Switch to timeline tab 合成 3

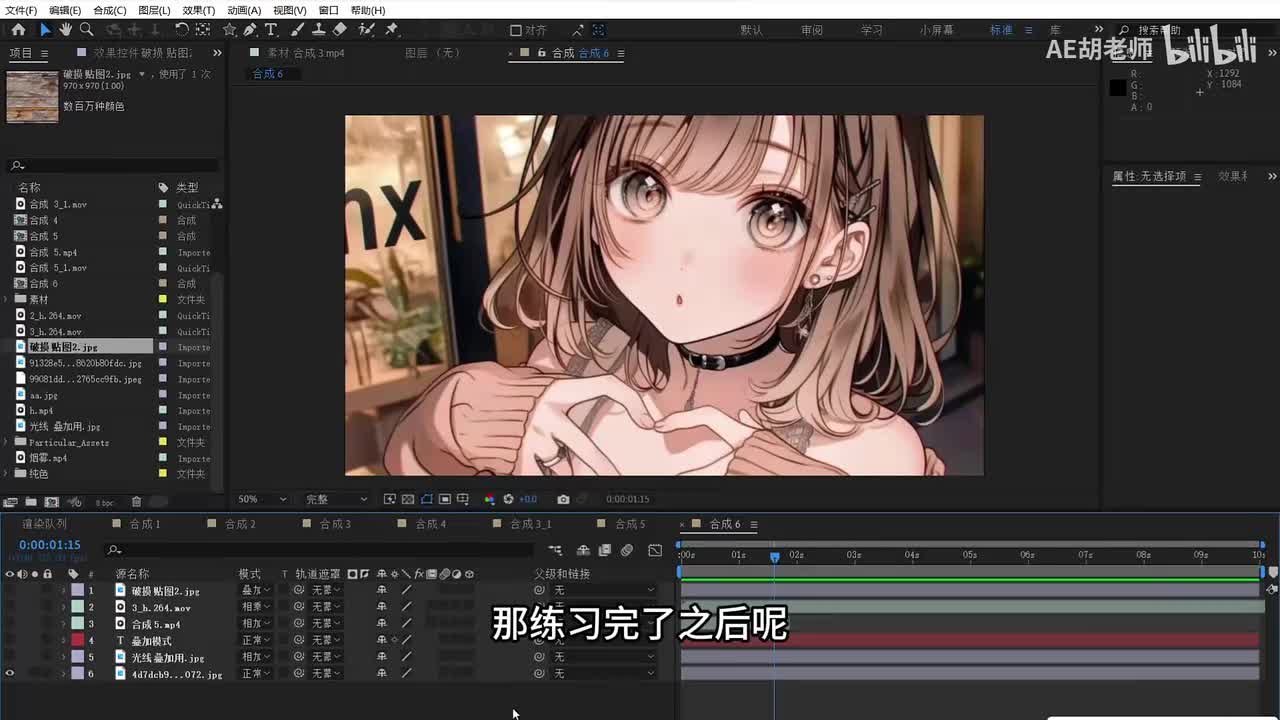335,524
